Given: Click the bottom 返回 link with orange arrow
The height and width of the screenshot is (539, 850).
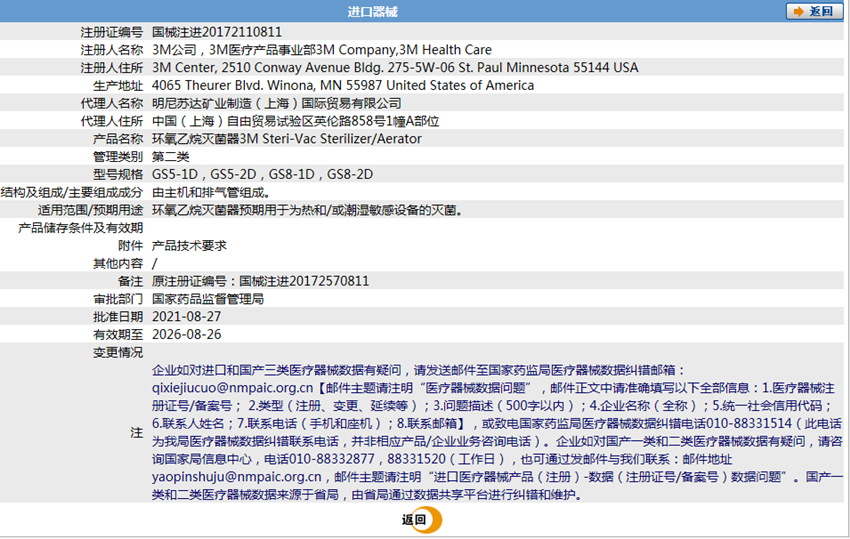Looking at the screenshot, I should coord(420,519).
